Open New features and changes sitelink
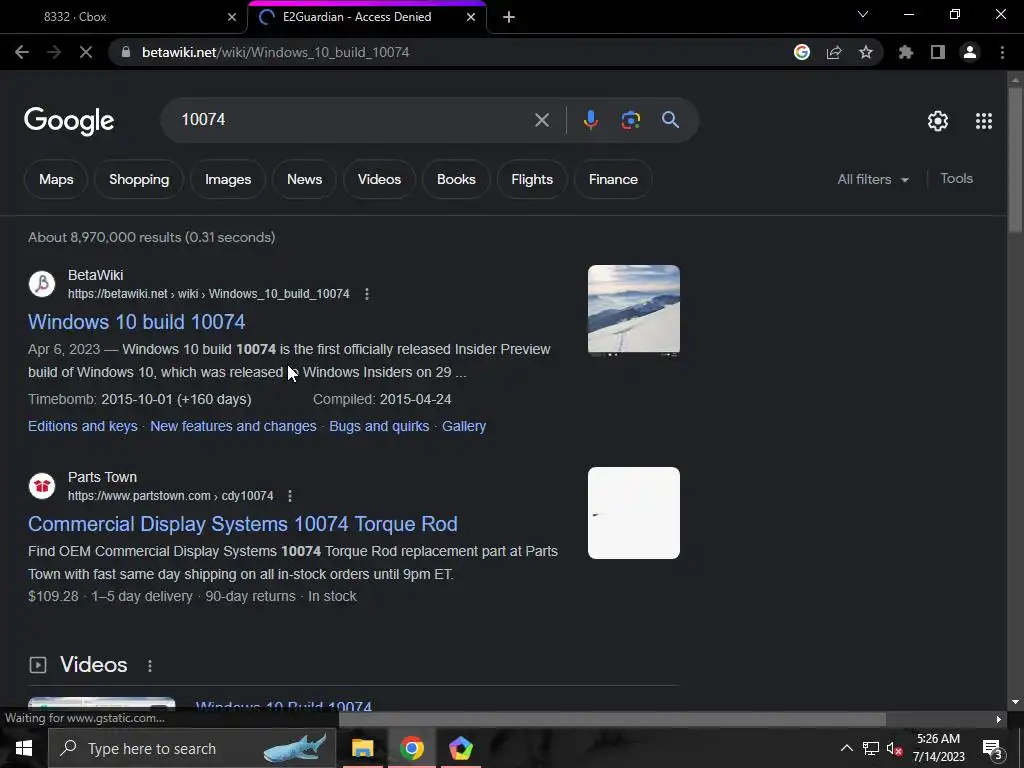 click(233, 426)
